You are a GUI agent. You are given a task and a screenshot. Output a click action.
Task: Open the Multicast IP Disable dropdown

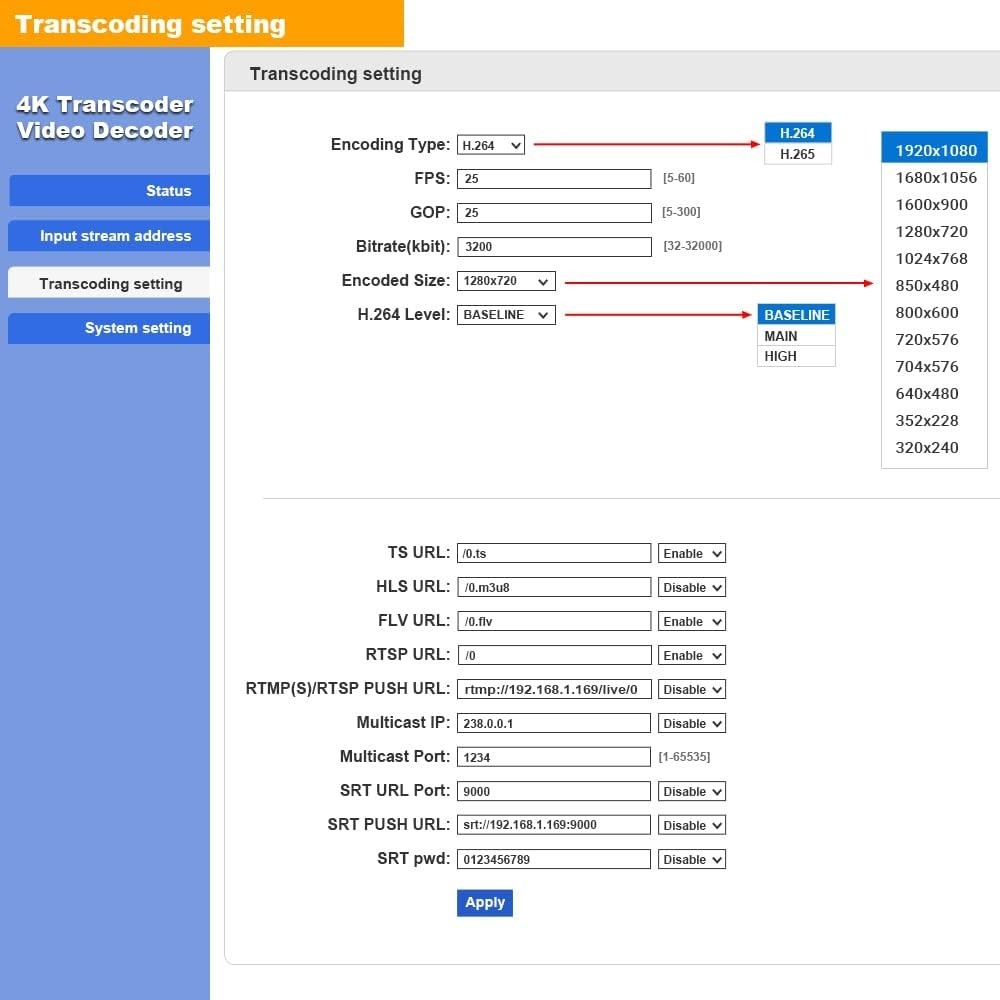click(691, 723)
